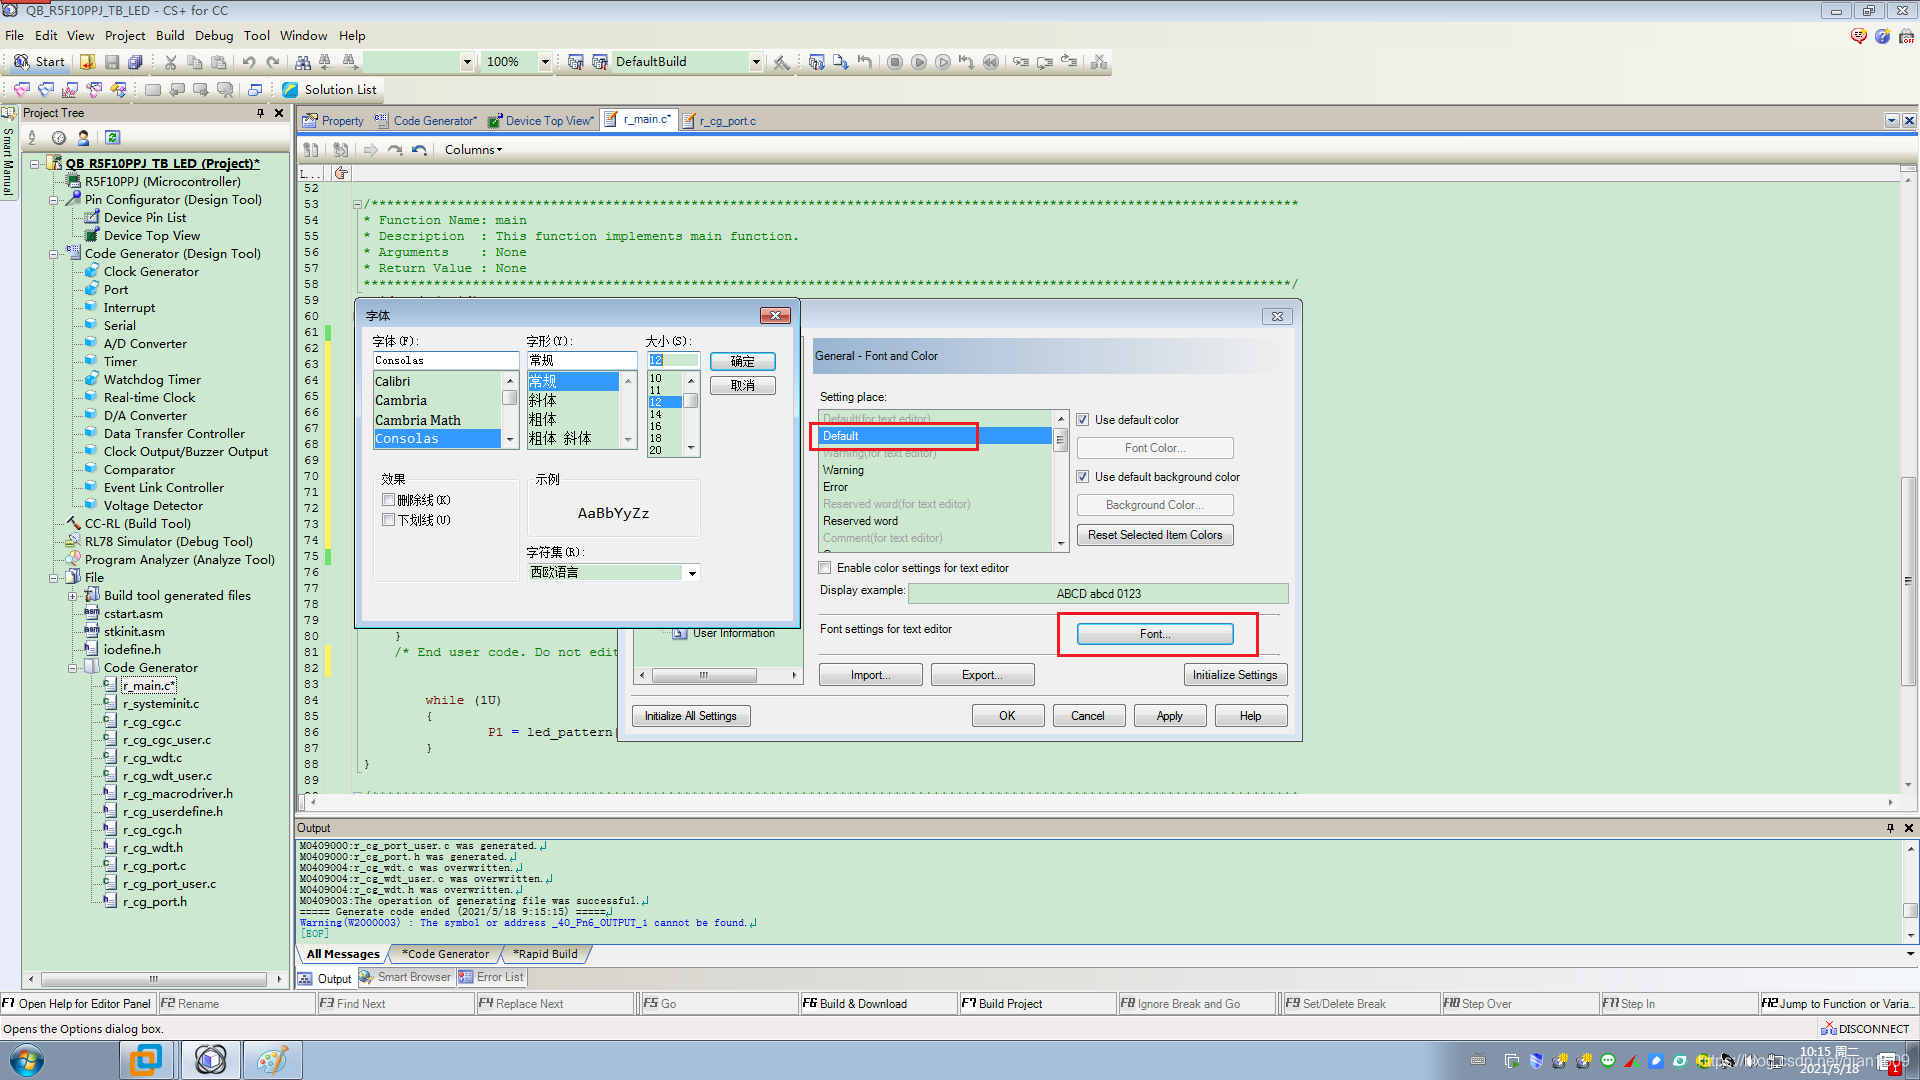Click the refresh icon in Project Tree
The image size is (1920, 1080).
coord(112,138)
